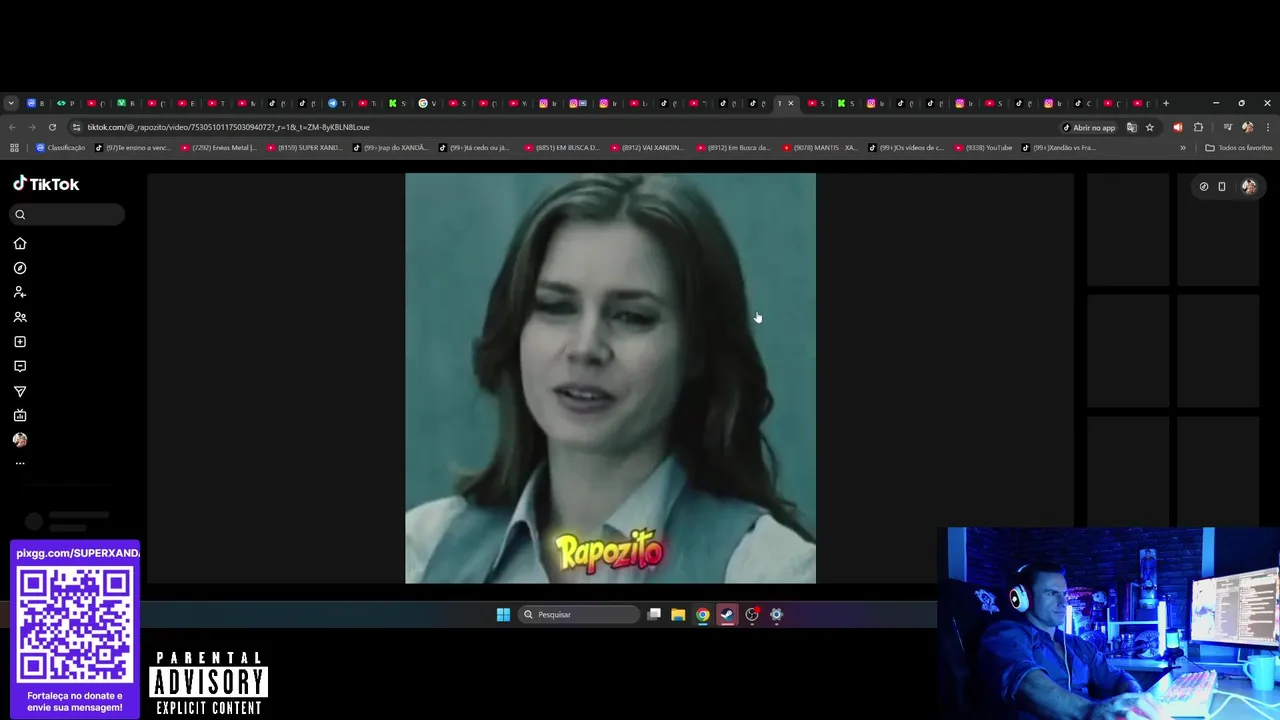Open the media controls icon in Chrome toolbar
The width and height of the screenshot is (1280, 720).
click(x=1228, y=127)
